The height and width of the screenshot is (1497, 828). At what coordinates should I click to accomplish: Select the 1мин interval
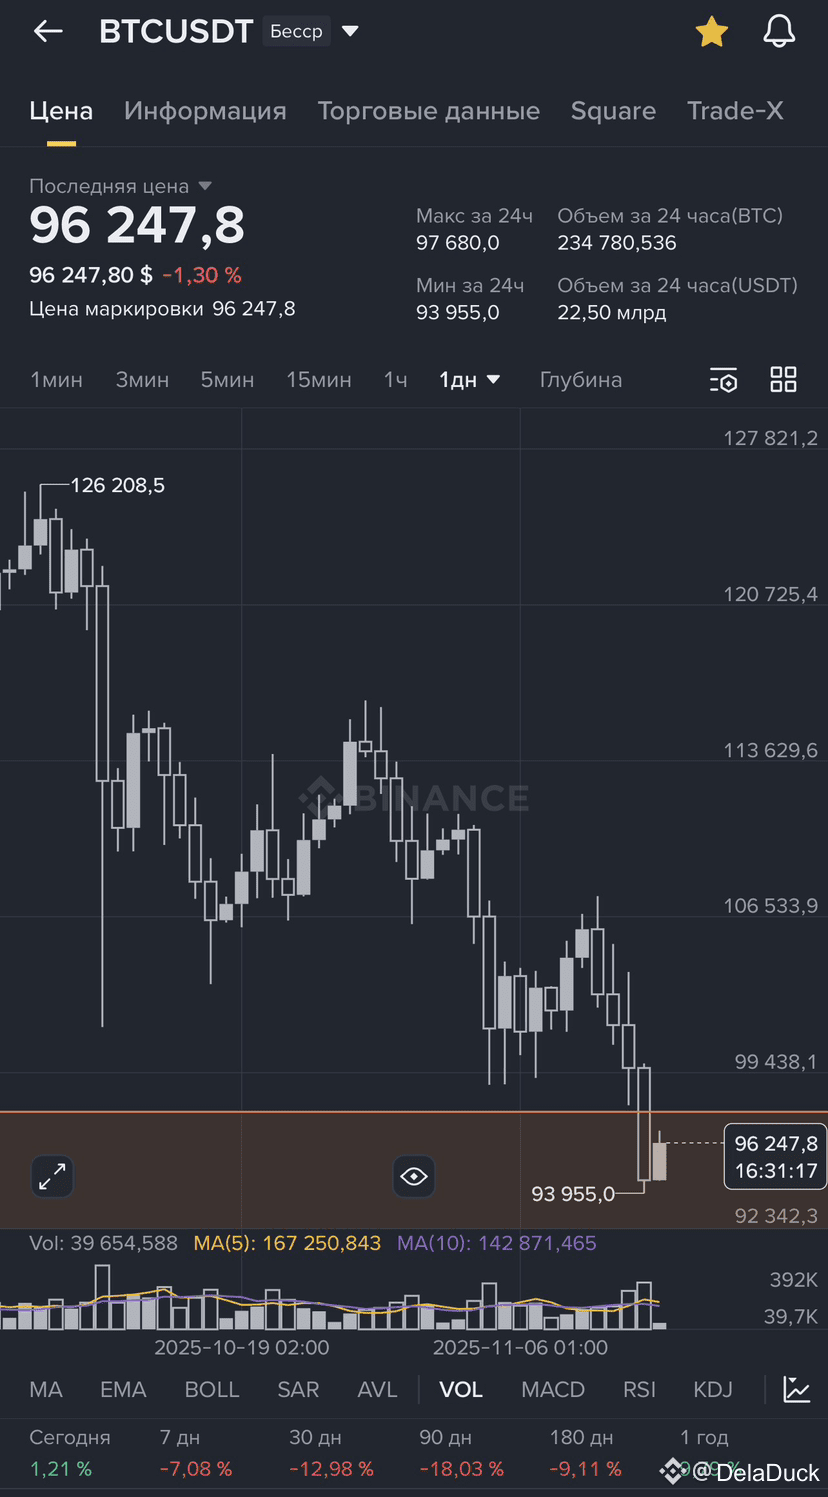coord(56,380)
